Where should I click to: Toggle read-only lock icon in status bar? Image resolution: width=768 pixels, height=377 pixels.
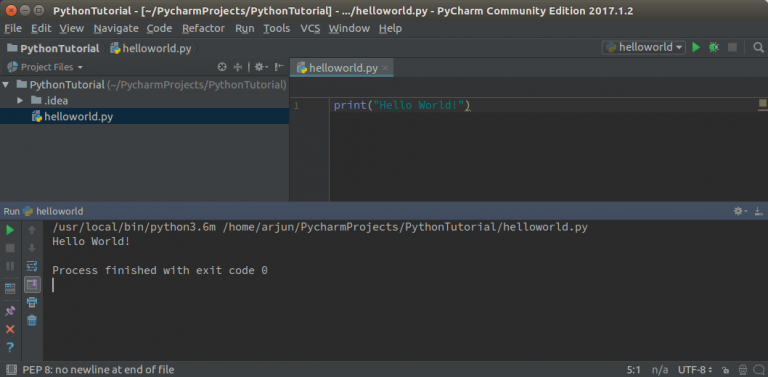726,370
